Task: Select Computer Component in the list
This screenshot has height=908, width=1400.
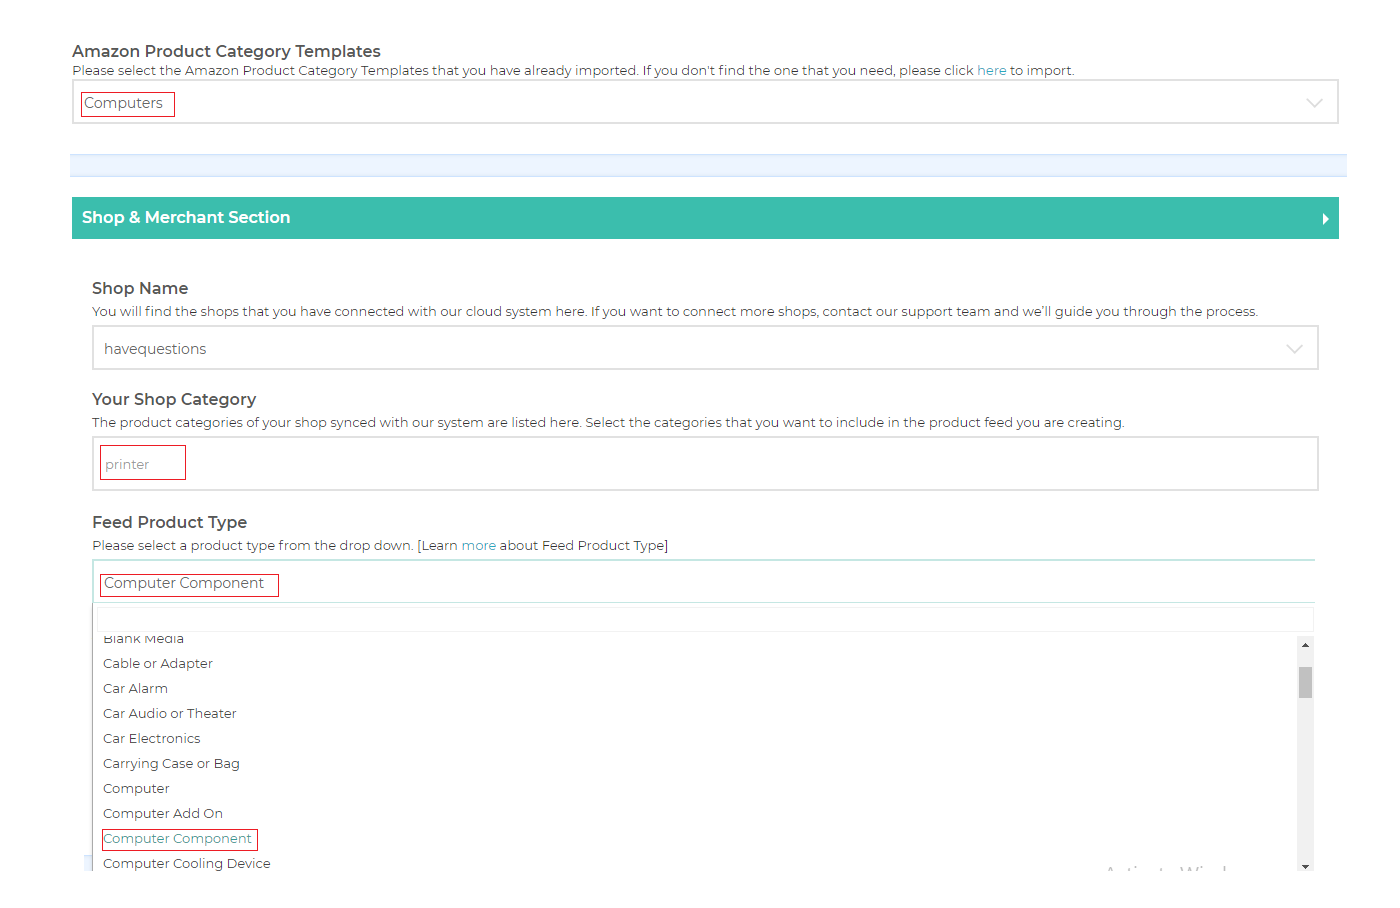Action: 178,839
